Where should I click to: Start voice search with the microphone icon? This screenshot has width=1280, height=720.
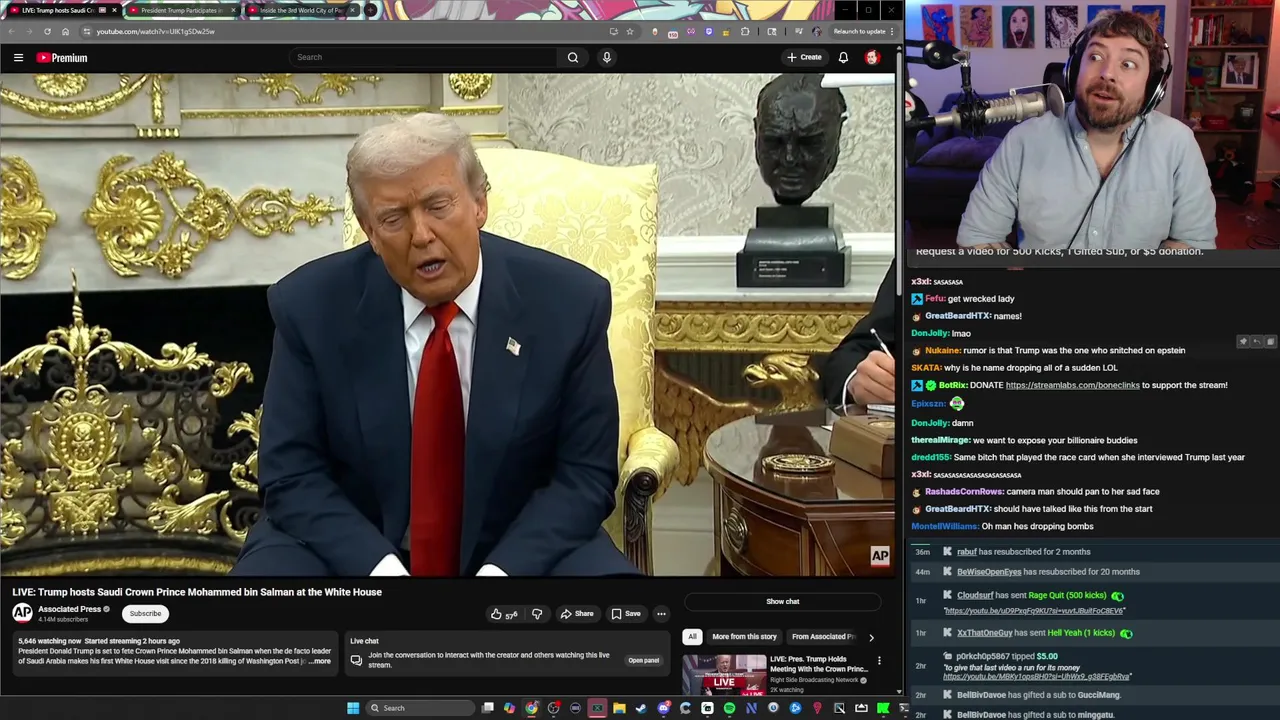[x=606, y=57]
